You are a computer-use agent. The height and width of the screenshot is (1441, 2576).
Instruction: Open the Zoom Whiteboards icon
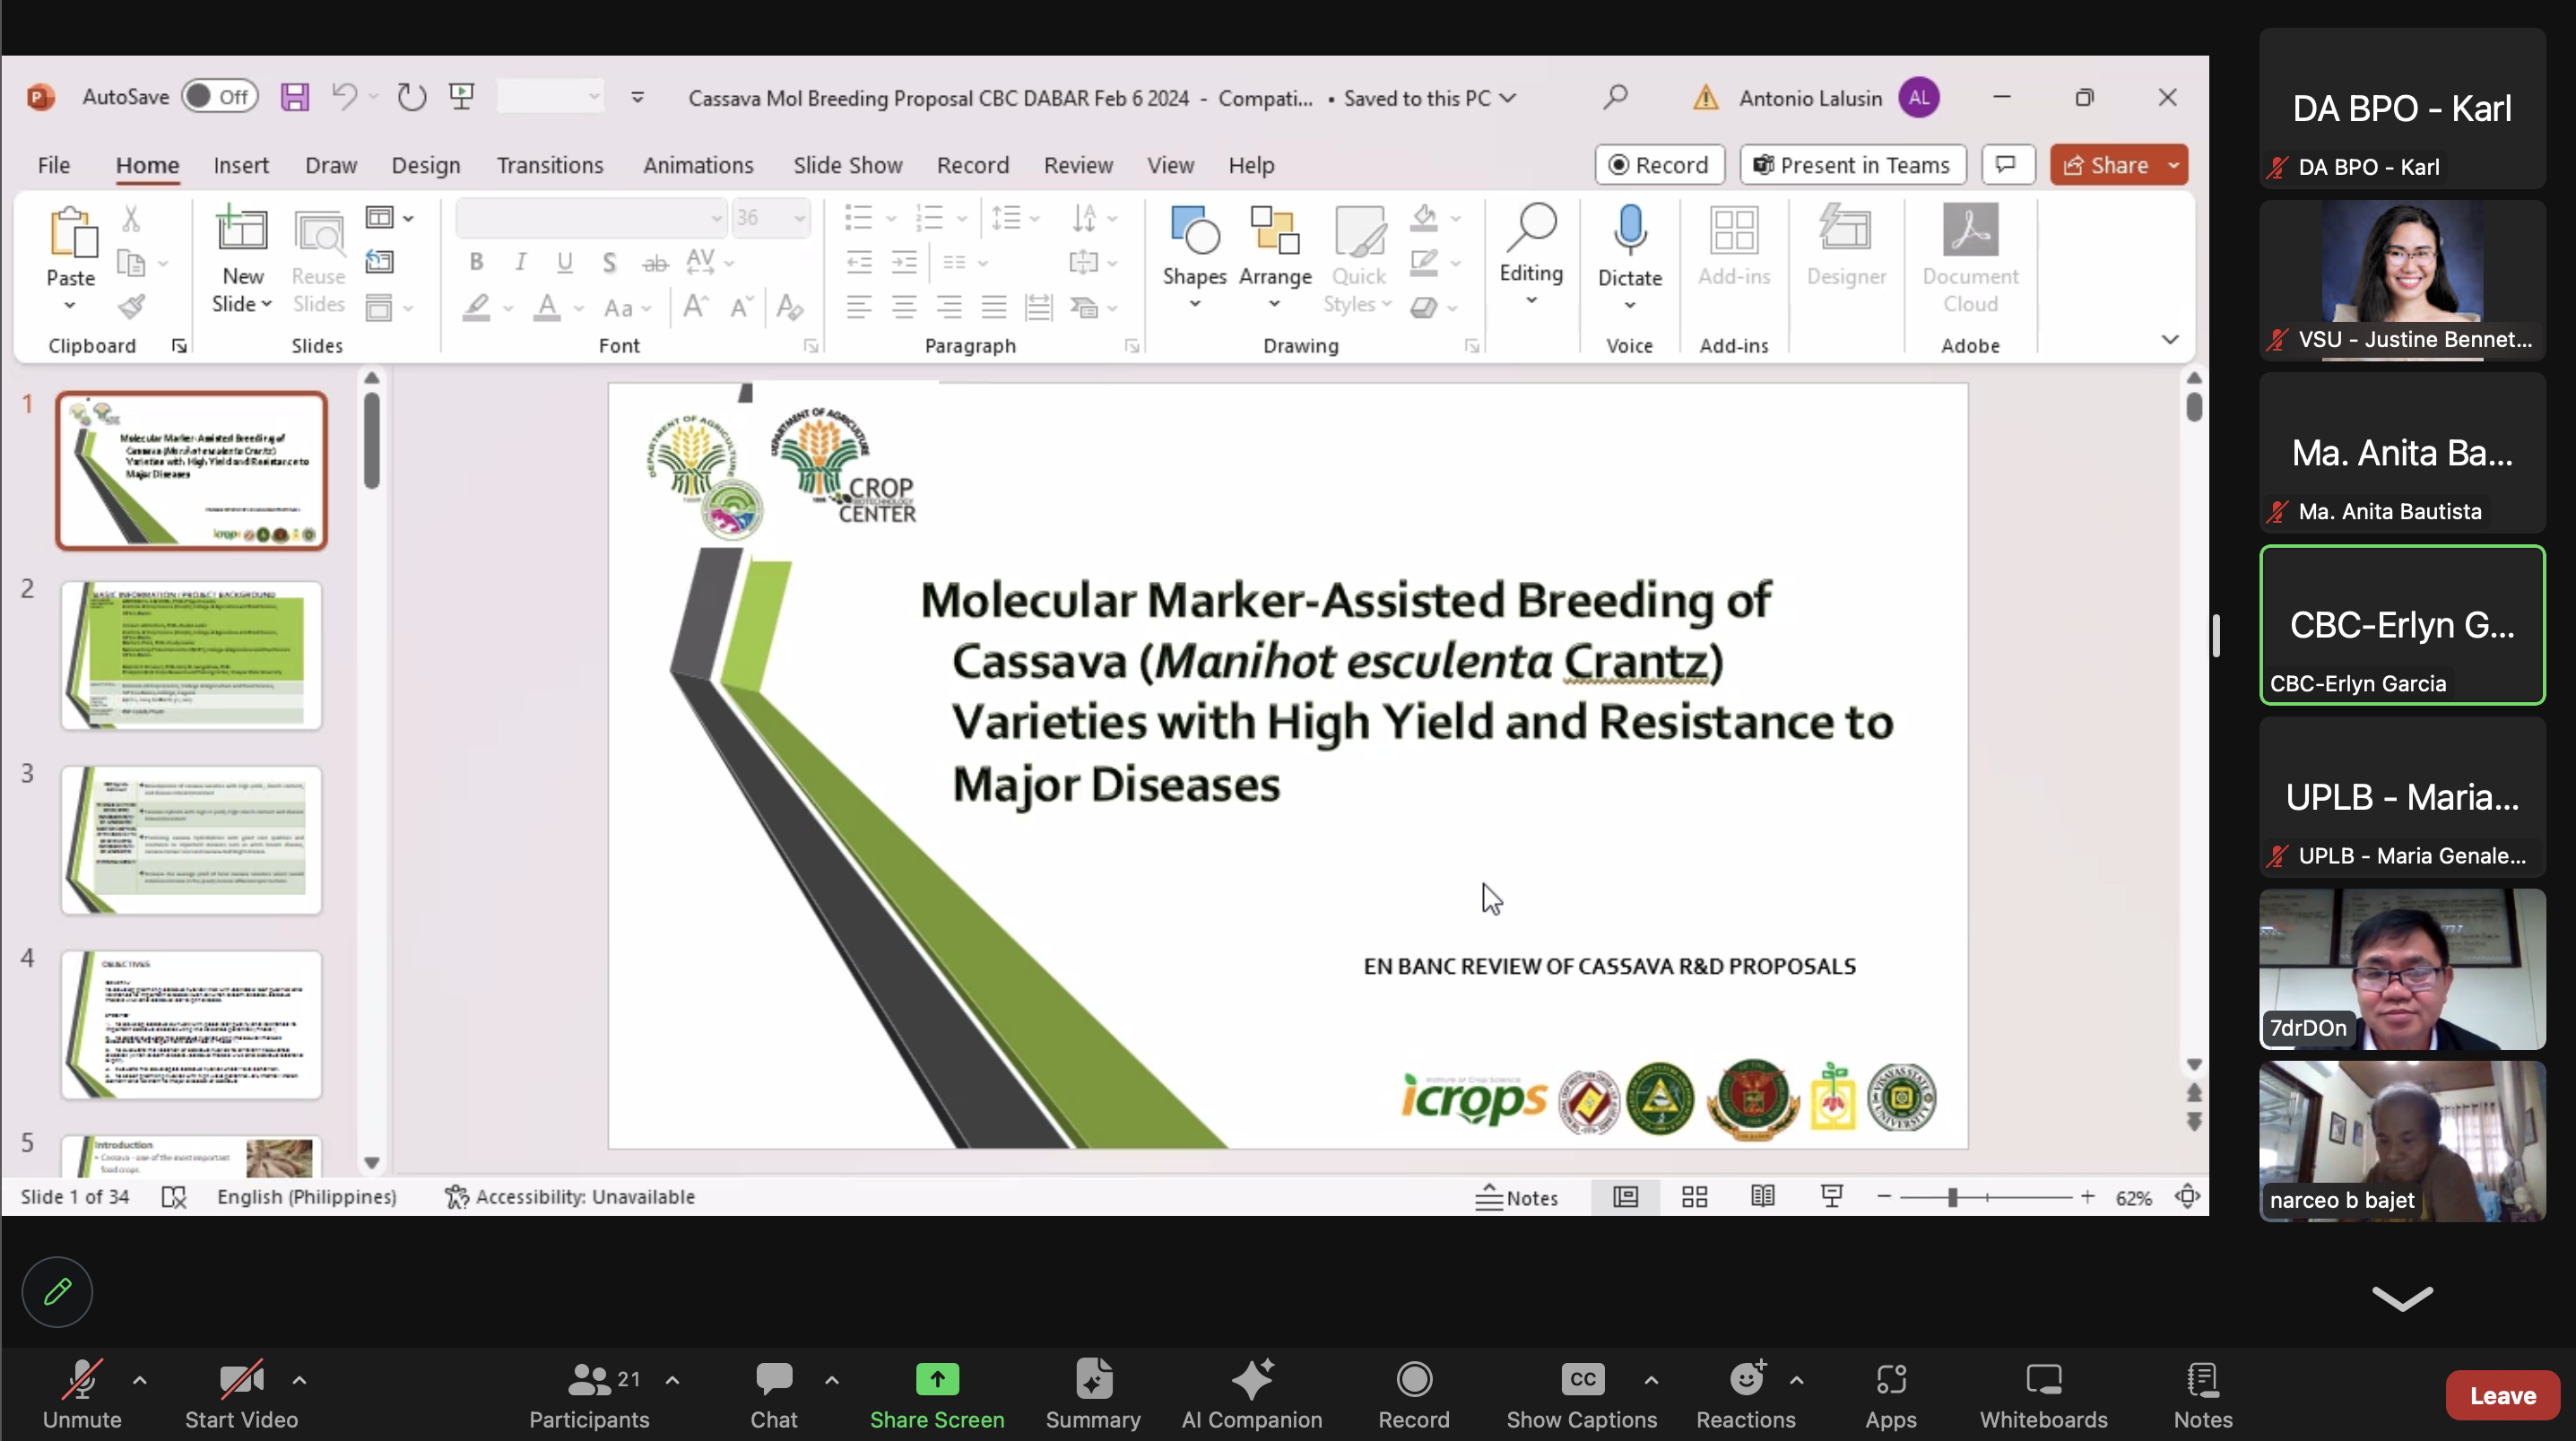point(2043,1381)
